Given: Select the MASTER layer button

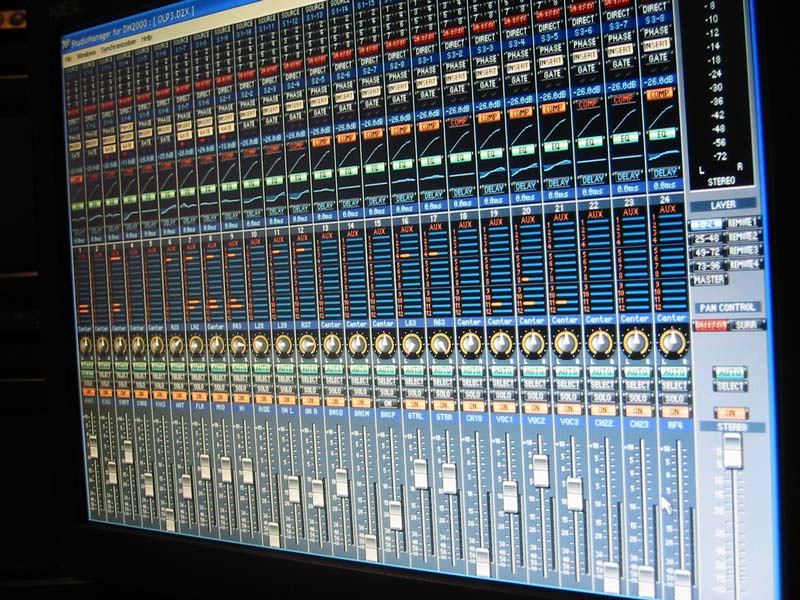Looking at the screenshot, I should pos(707,279).
